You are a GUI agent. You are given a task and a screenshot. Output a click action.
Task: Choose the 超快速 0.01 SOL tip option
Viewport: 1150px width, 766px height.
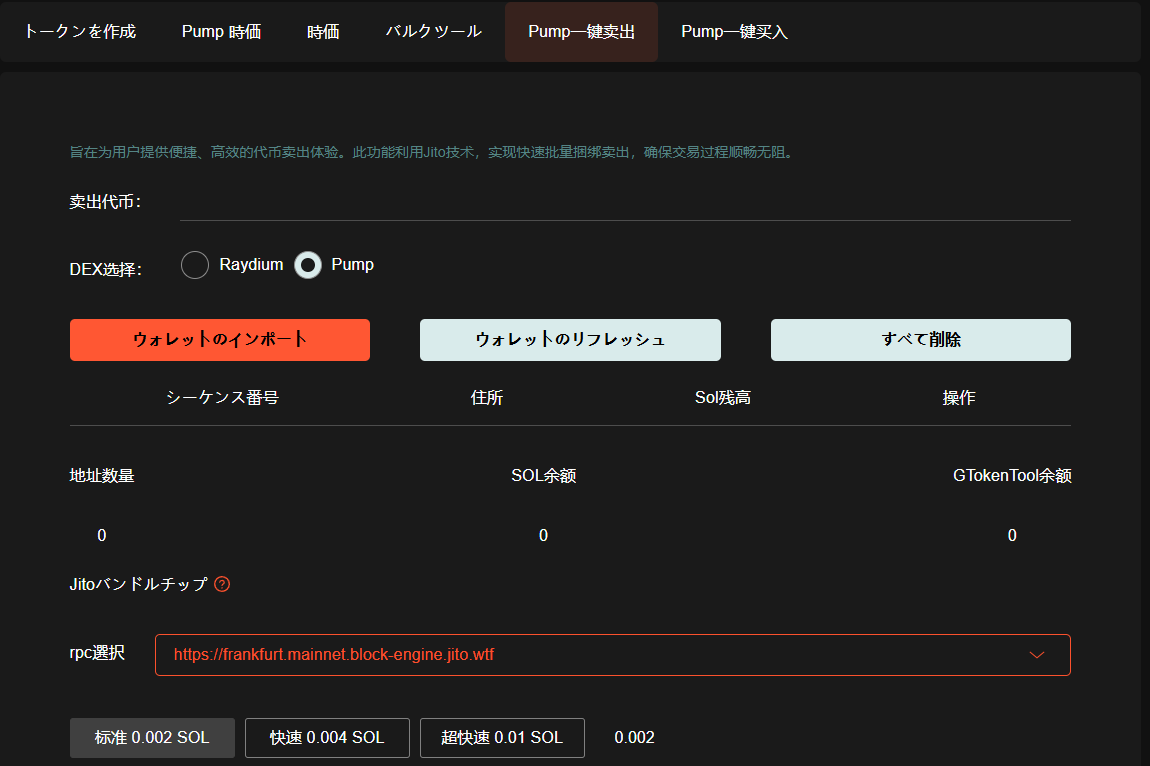pos(502,738)
